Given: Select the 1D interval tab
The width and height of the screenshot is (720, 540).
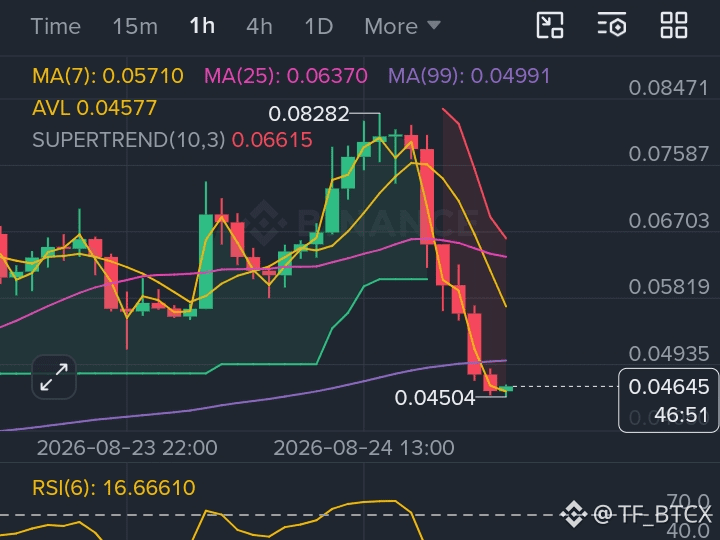Looking at the screenshot, I should coord(319,26).
